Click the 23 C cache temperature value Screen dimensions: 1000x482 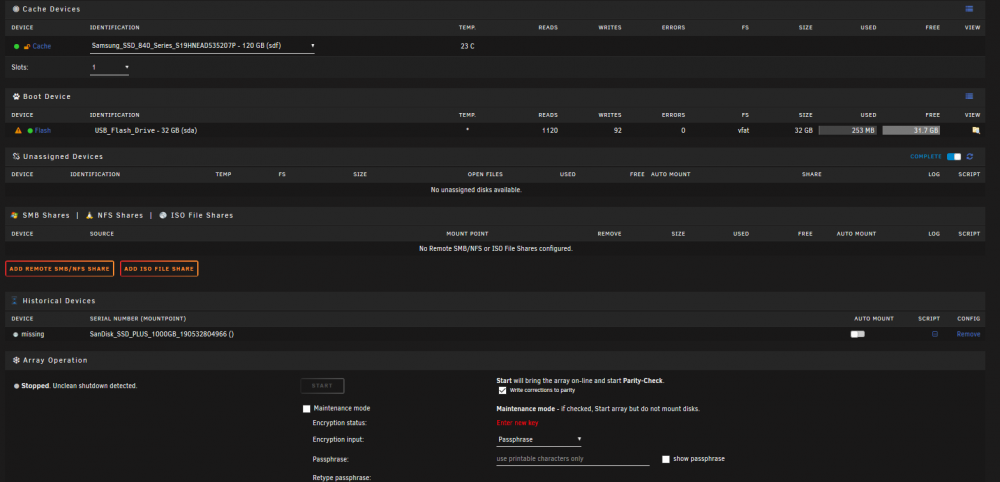click(467, 47)
